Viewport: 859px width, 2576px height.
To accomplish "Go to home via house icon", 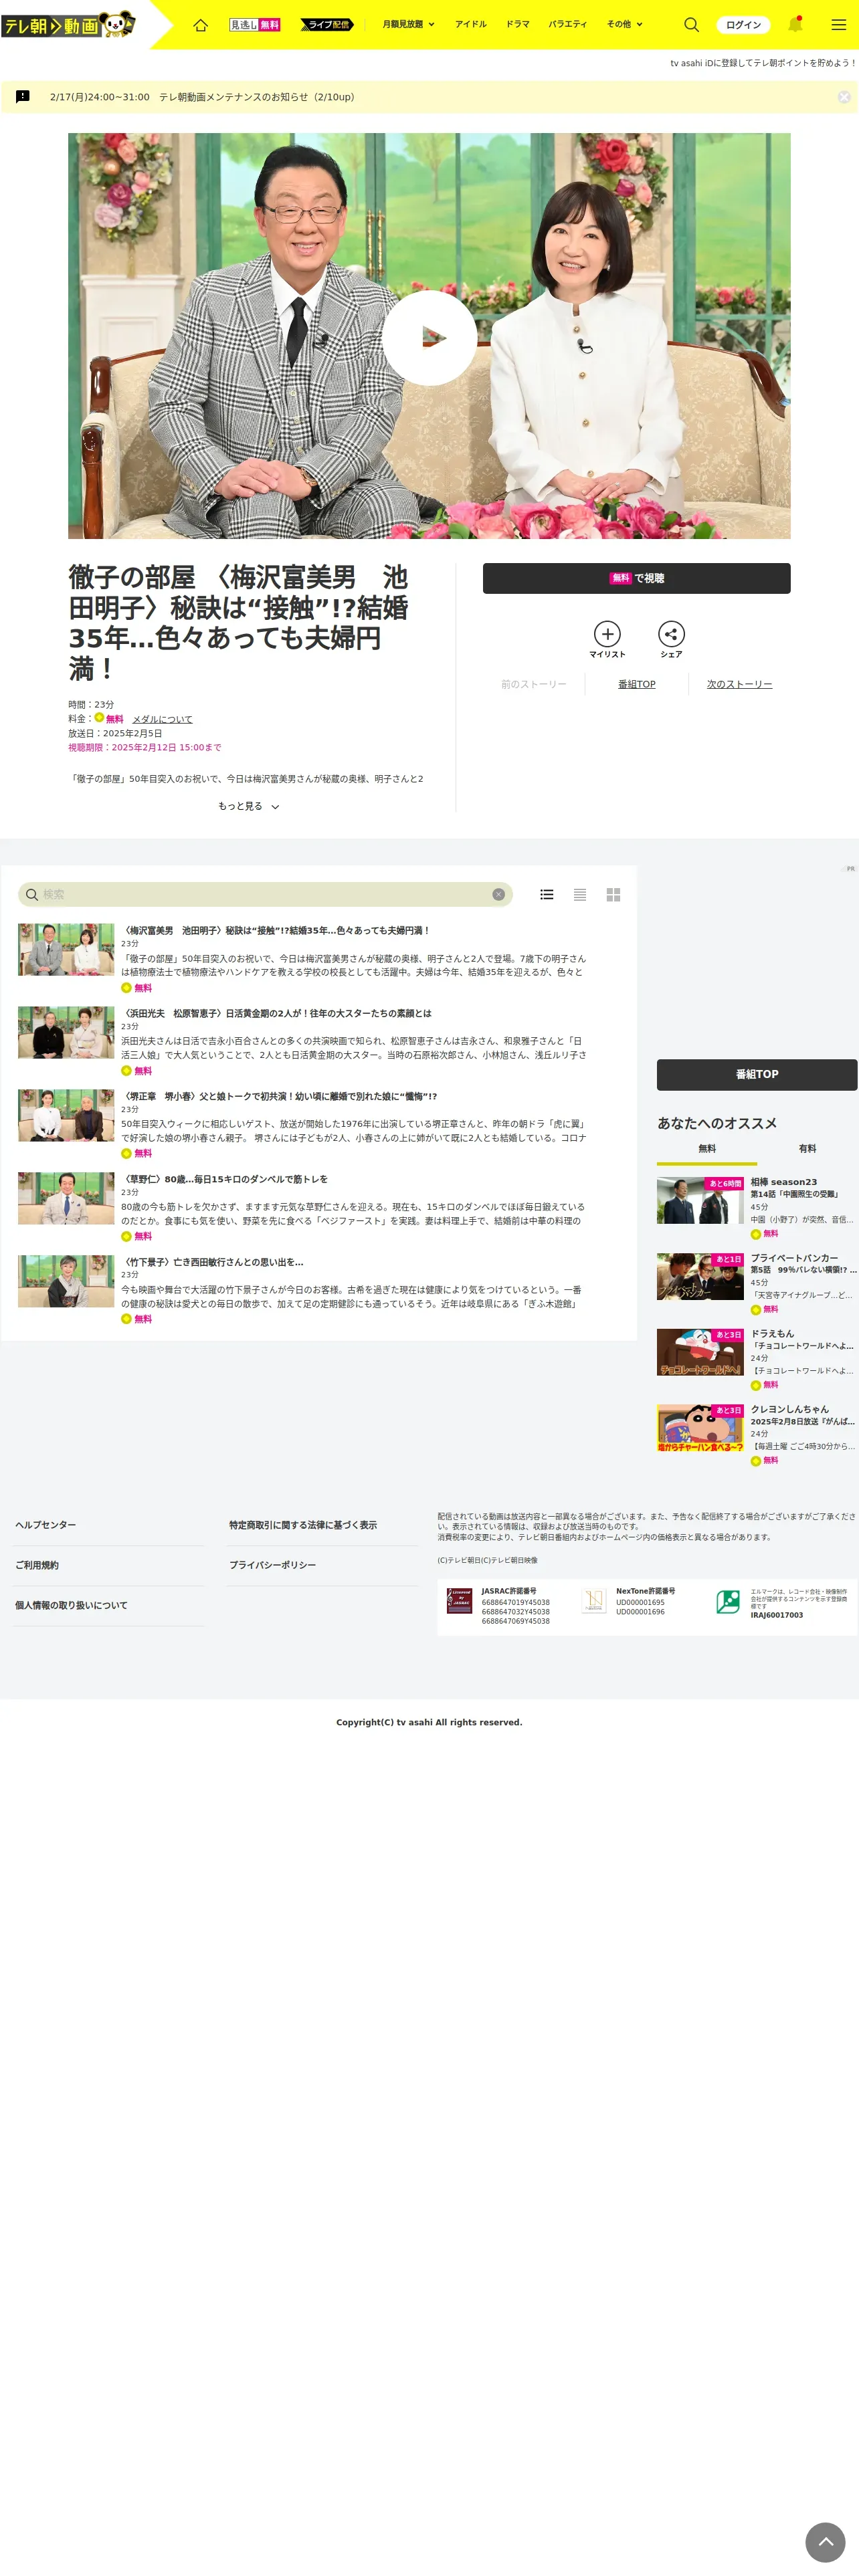I will point(201,25).
